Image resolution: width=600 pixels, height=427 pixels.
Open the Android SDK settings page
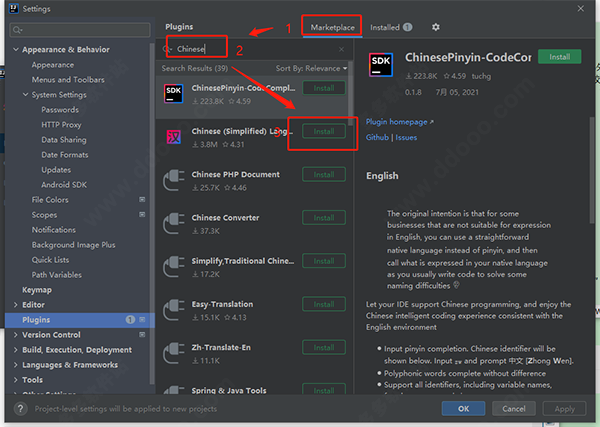click(64, 185)
